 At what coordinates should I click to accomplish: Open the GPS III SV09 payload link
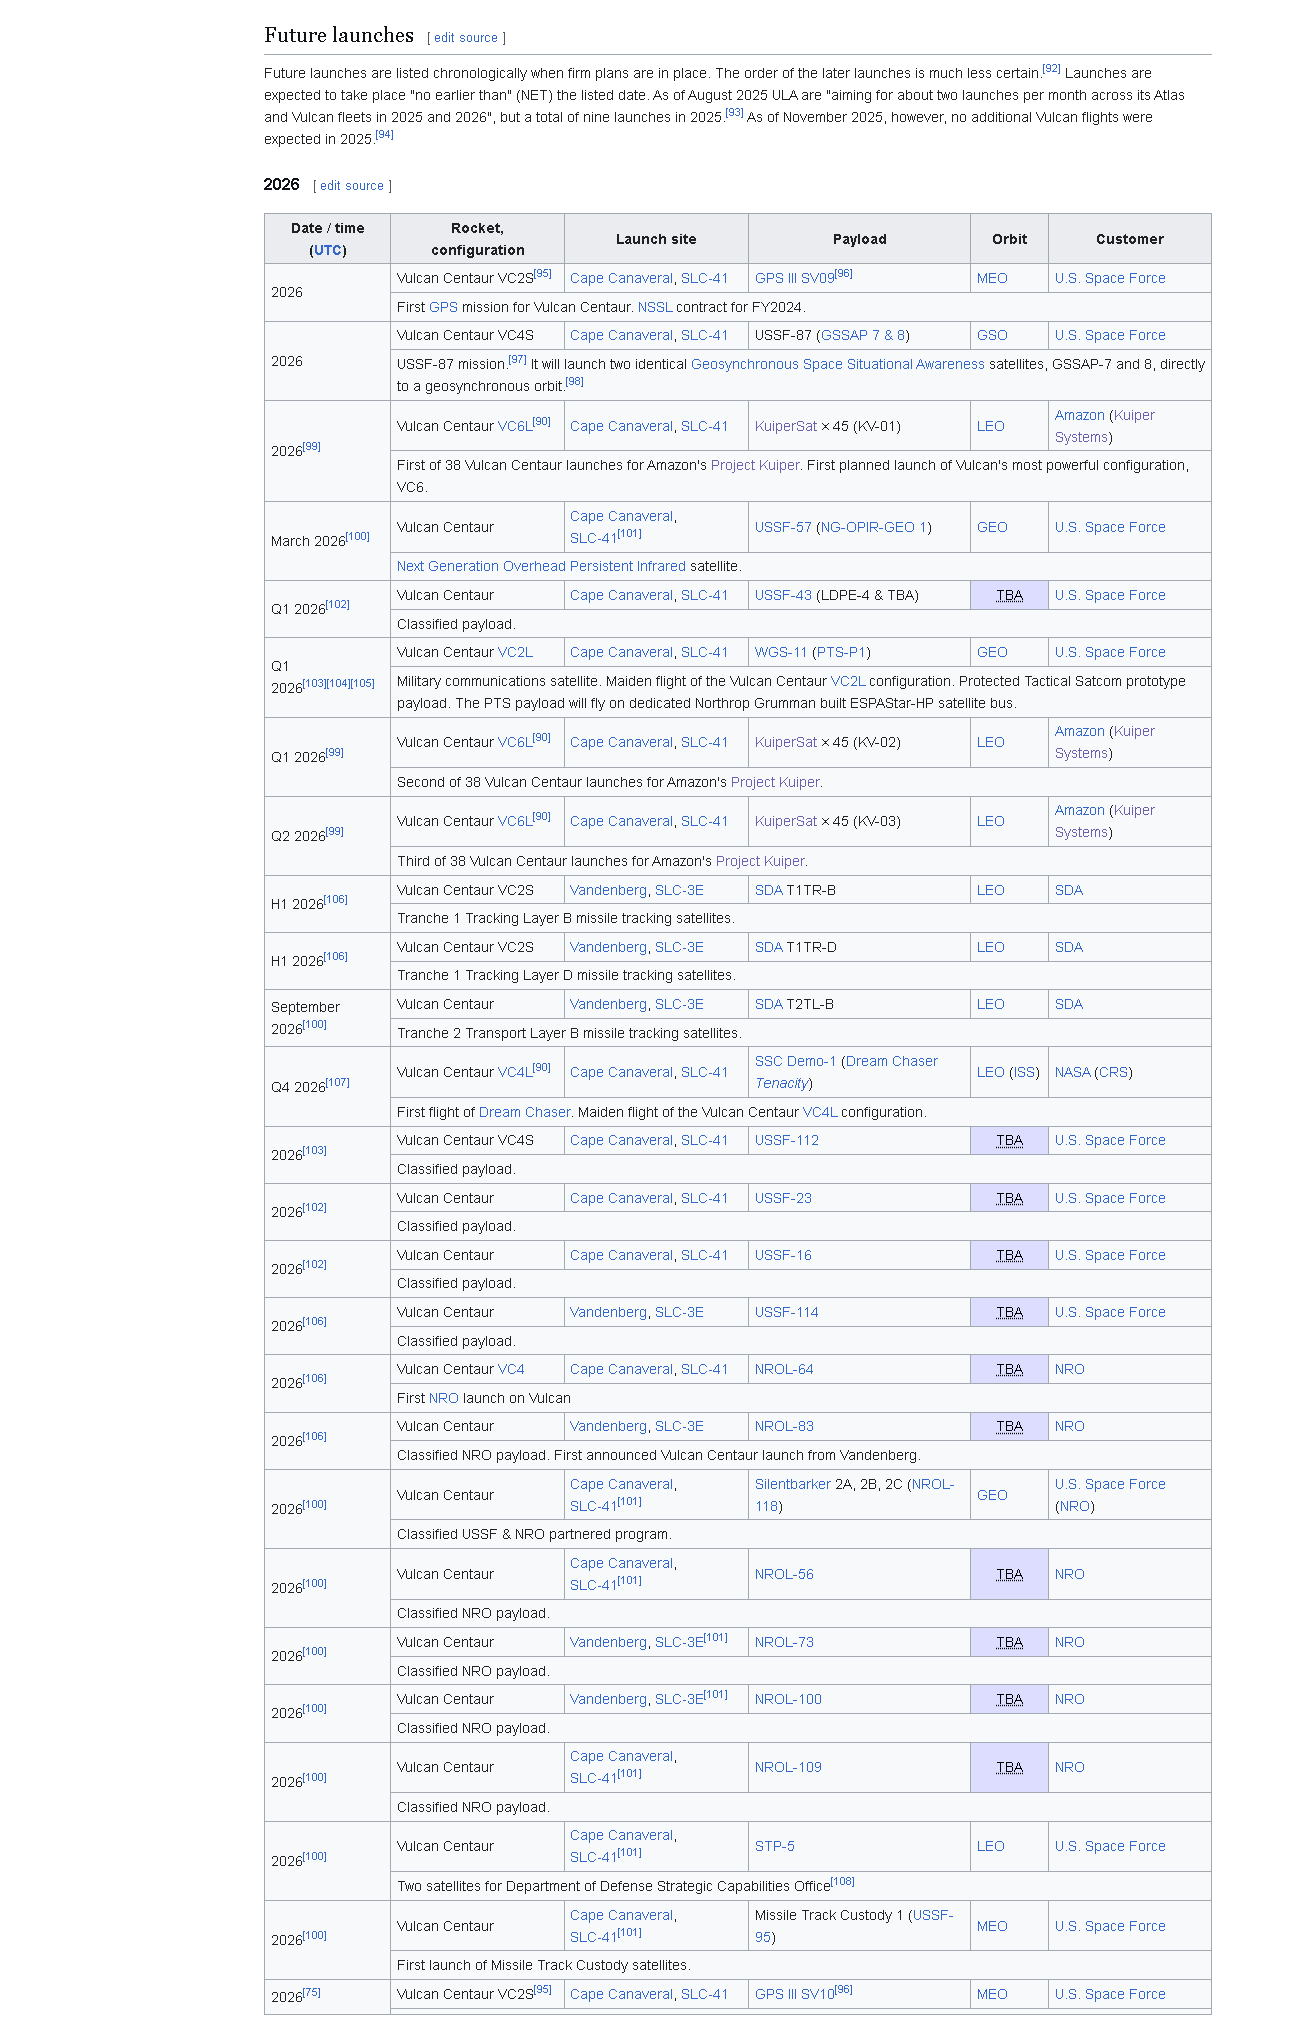(x=794, y=278)
